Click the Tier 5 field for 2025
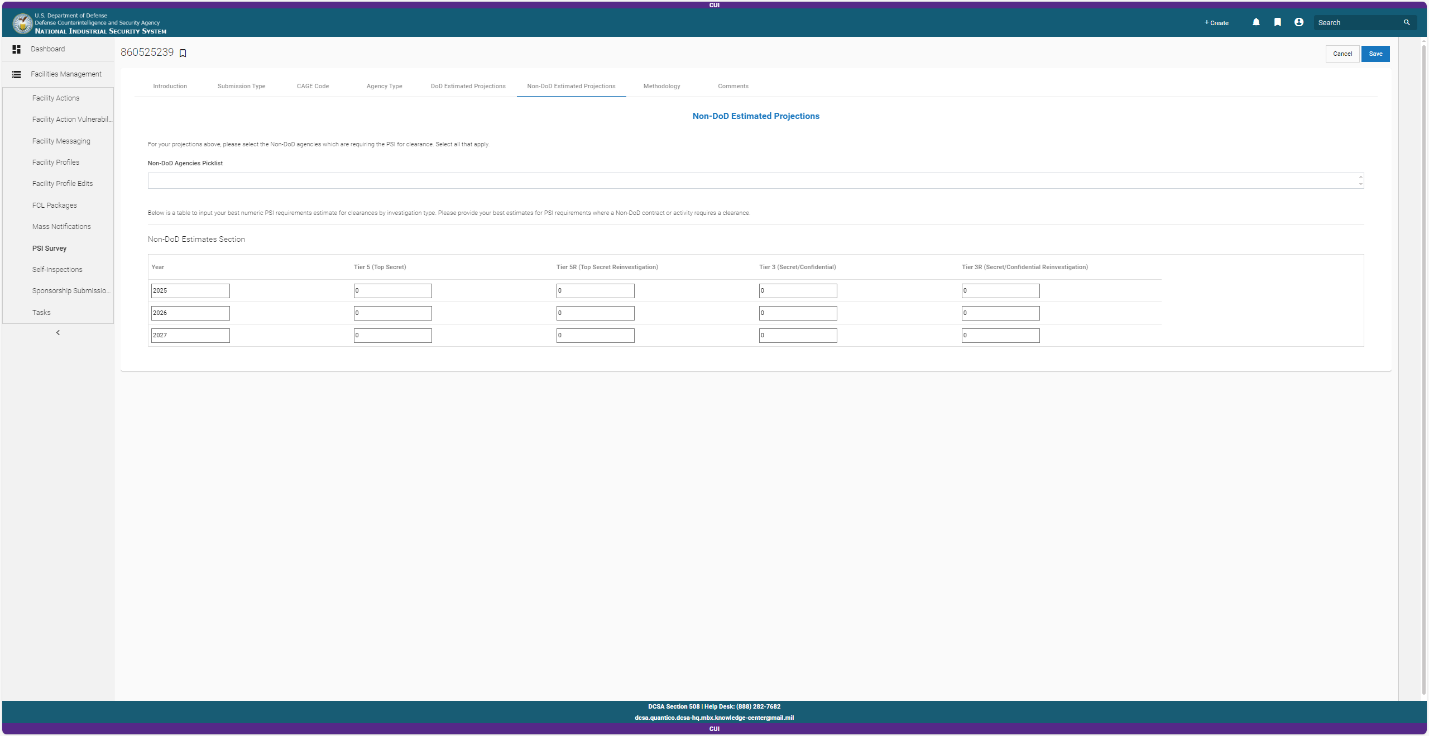The image size is (1429, 736). click(x=393, y=291)
